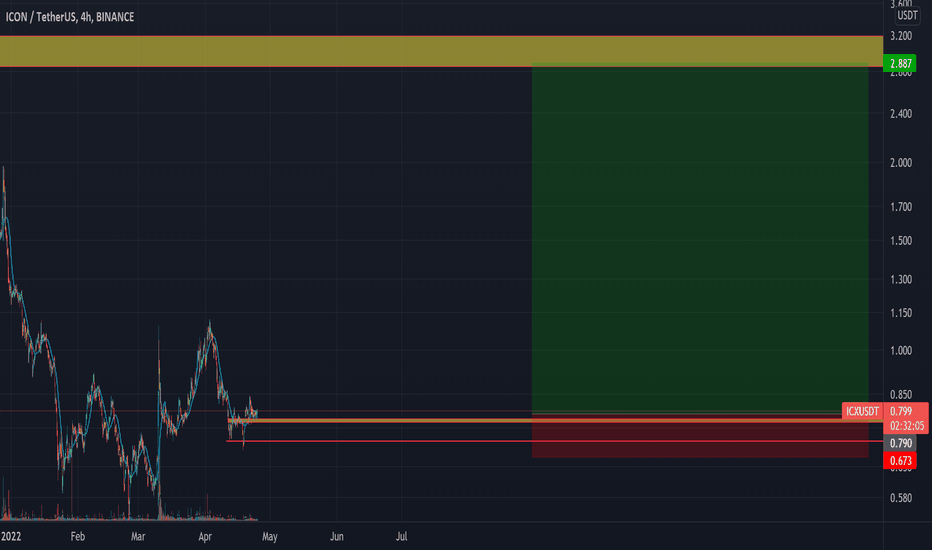Click the 2.000 price axis label
932x550 pixels.
[900, 162]
